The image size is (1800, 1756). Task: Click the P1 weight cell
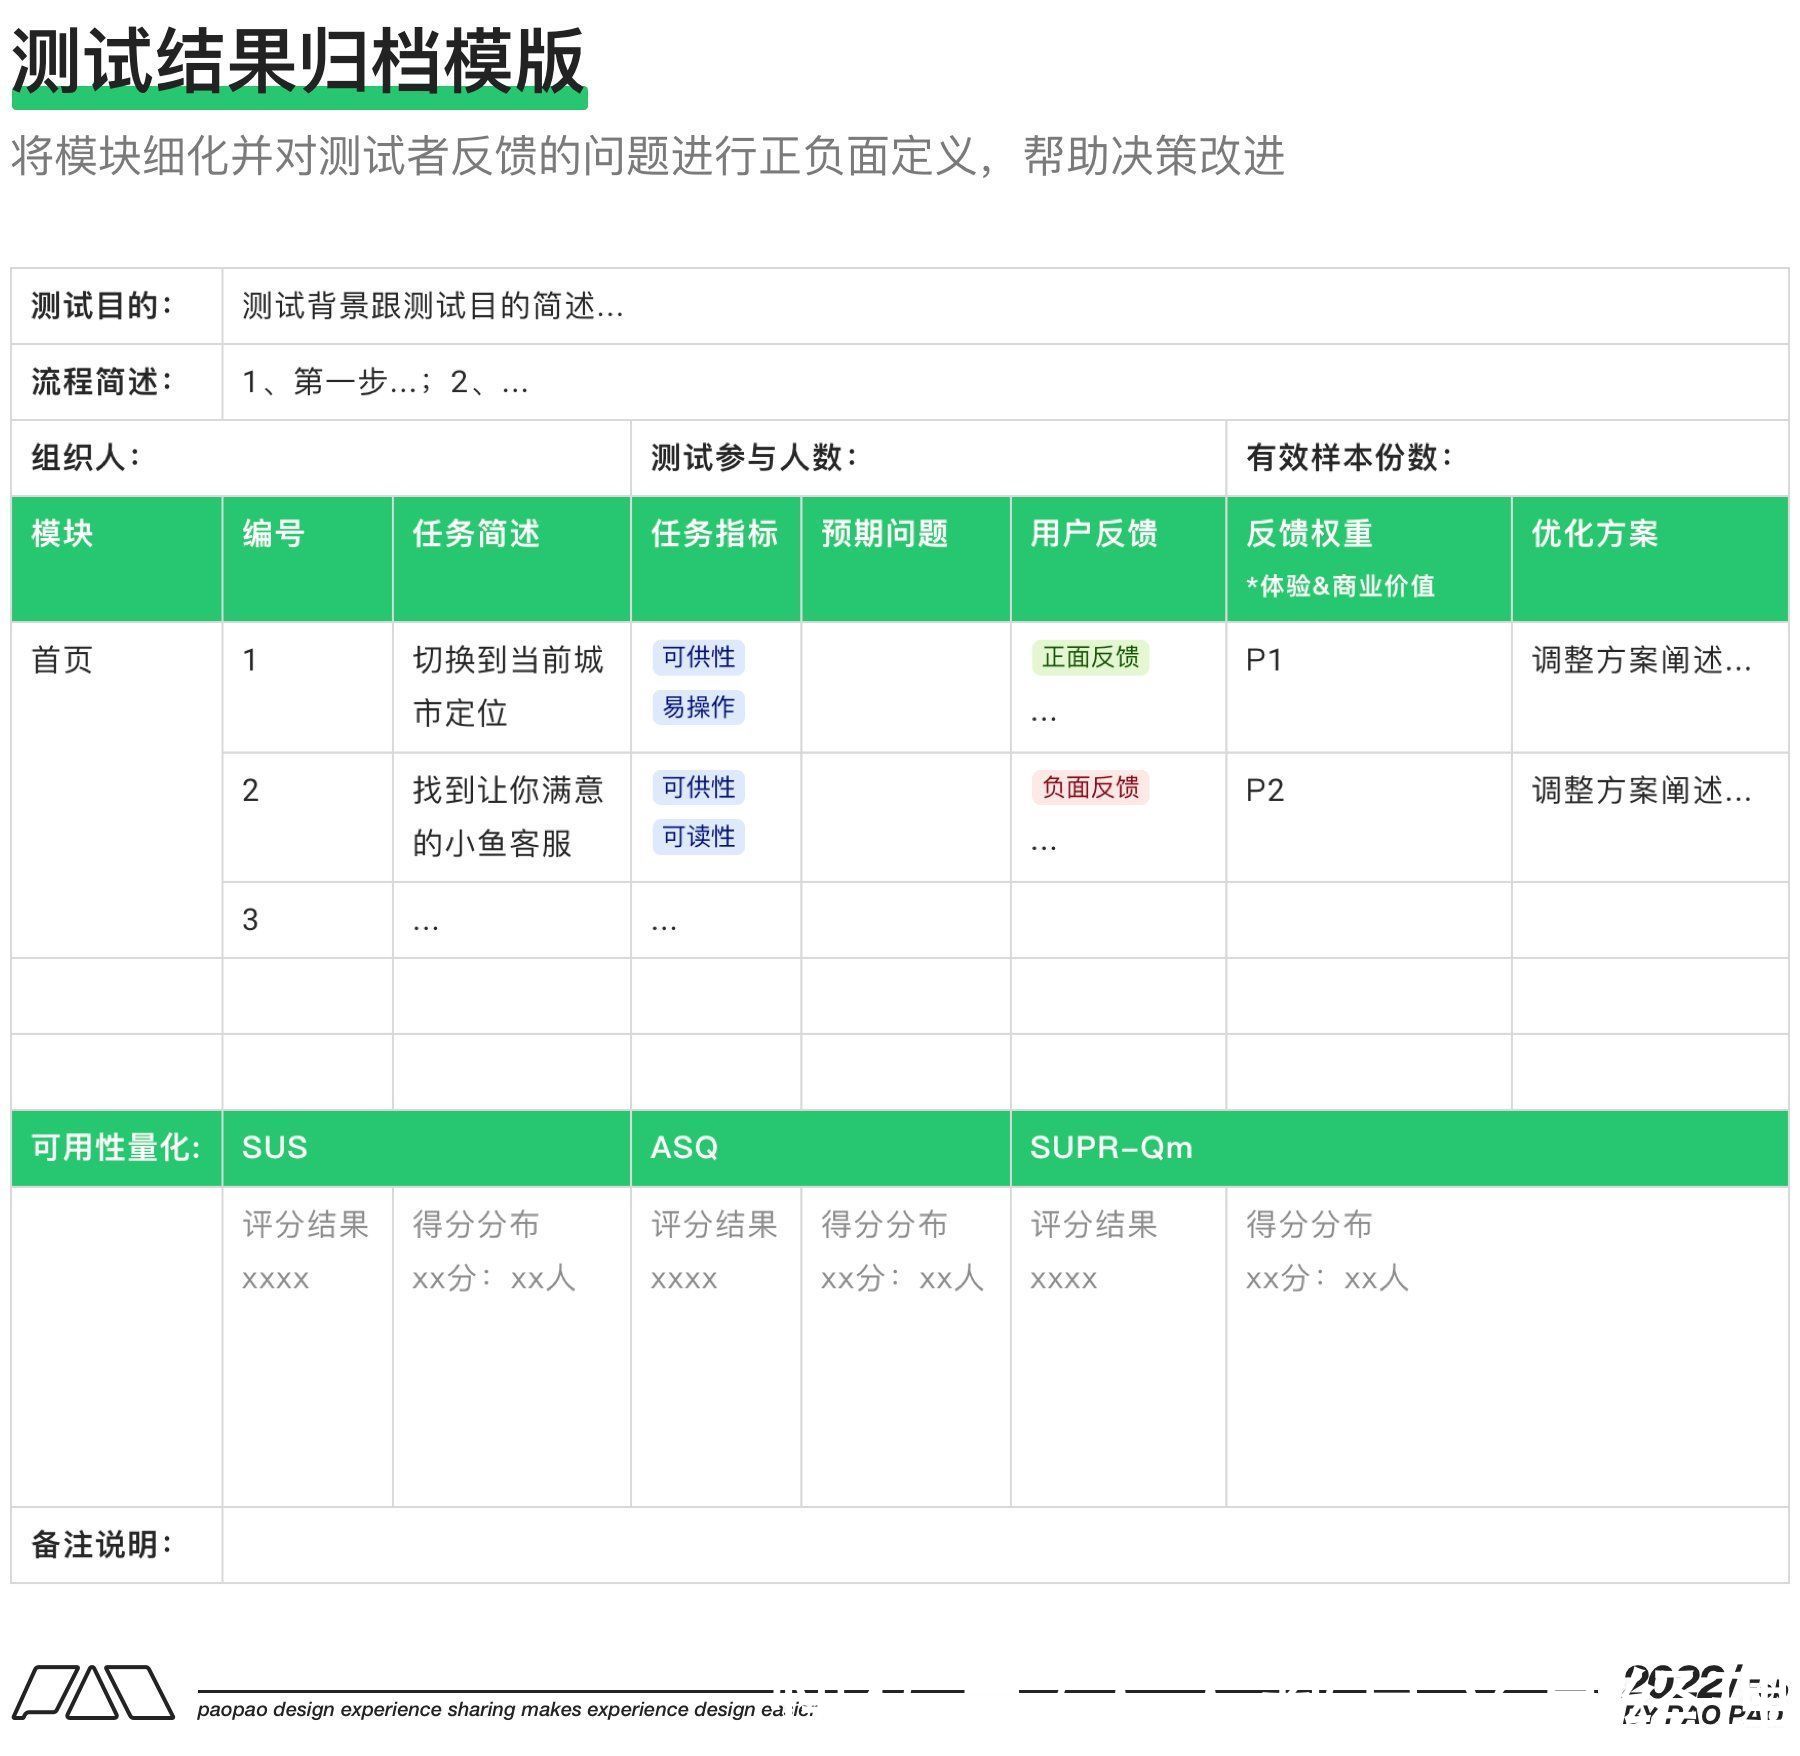1368,687
